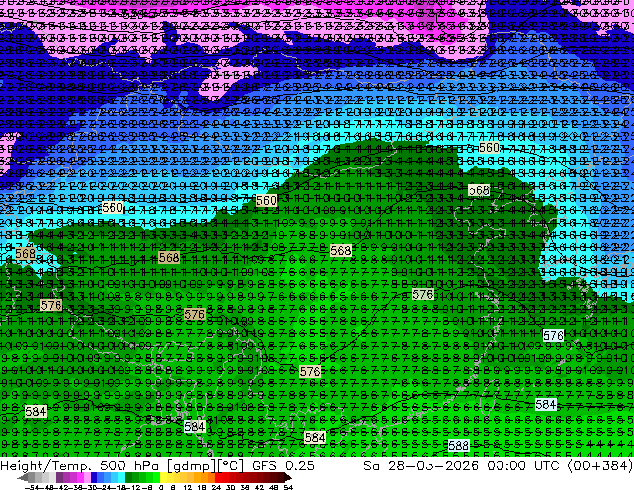Click the bright red swatch on the scale

pyautogui.click(x=218, y=477)
